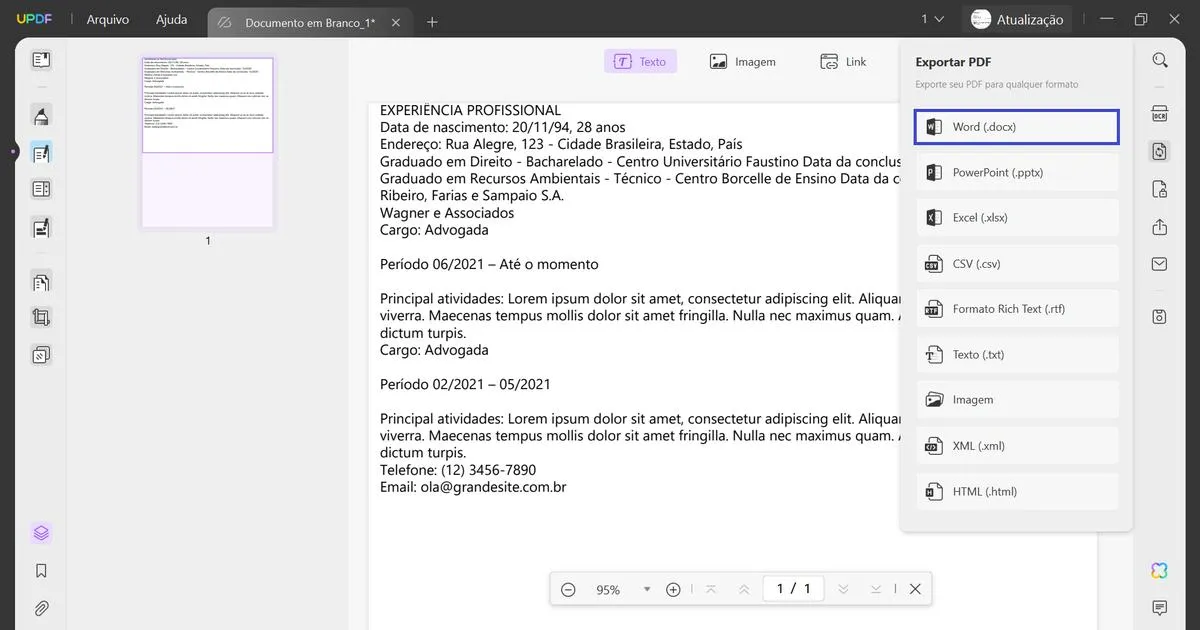Screen dimensions: 1200x630
Task: Open the Organize Pages tool
Action: (40, 281)
